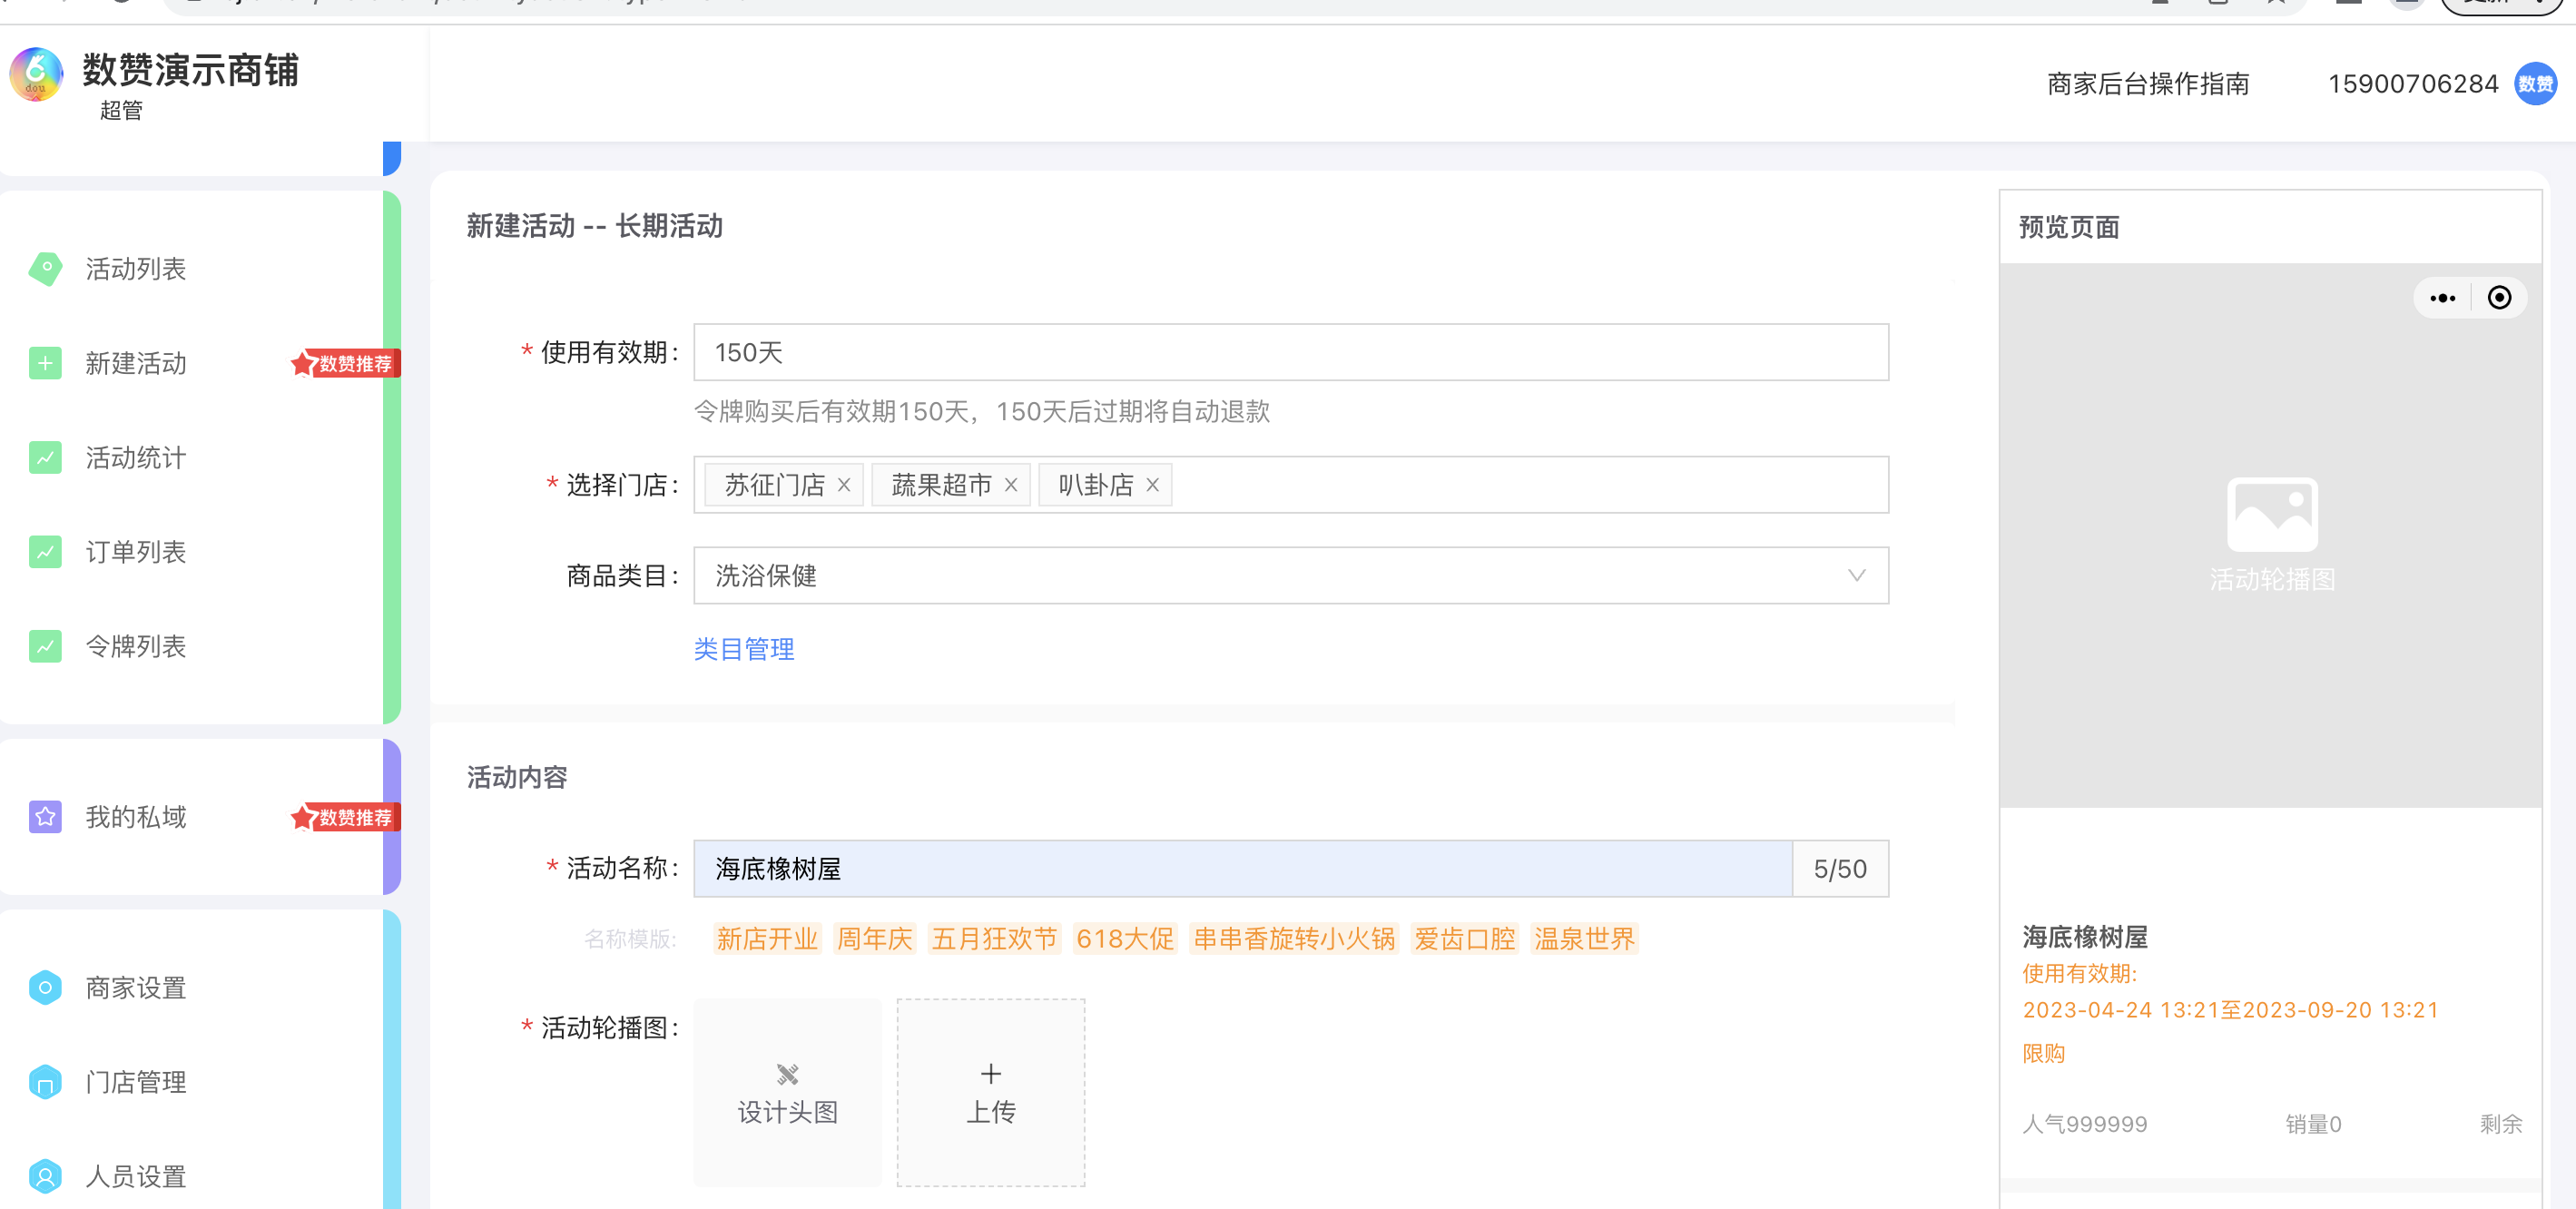The width and height of the screenshot is (2576, 1209).
Task: Click the 销量0 text in preview
Action: pyautogui.click(x=2313, y=1124)
